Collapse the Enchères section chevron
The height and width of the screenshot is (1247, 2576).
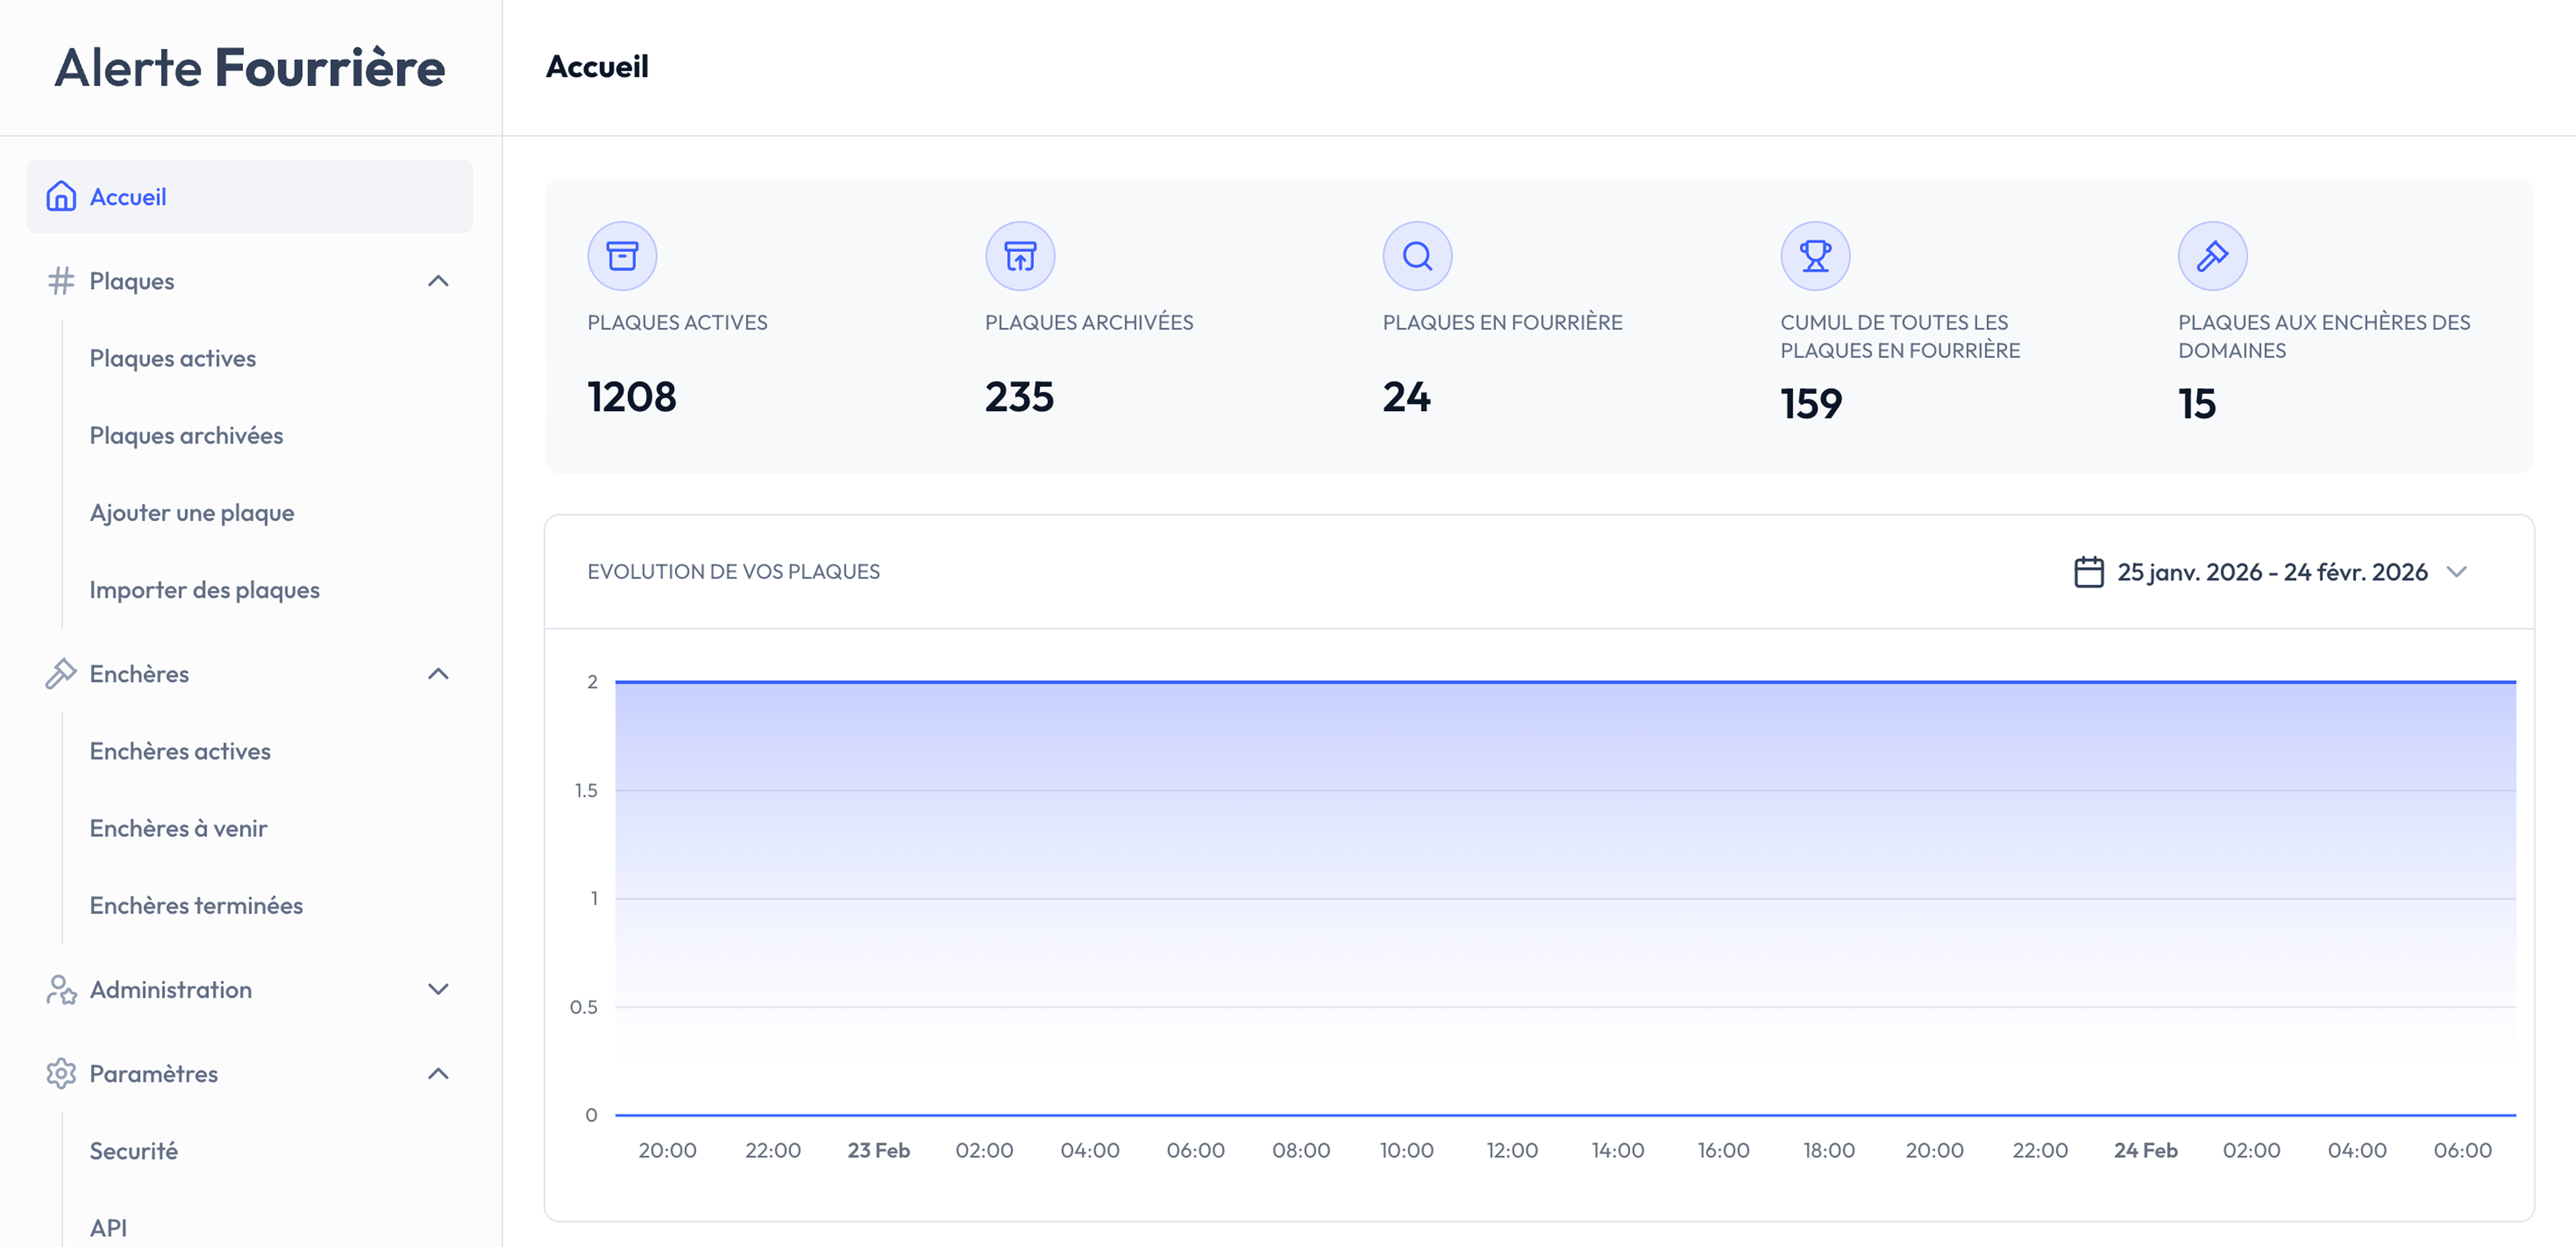coord(438,674)
